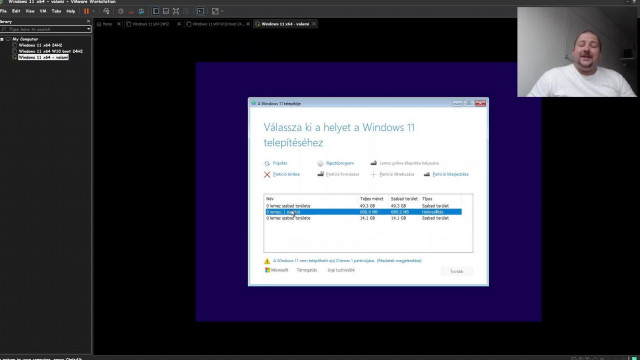Click the Illesztőprogram betöltése link

click(340, 163)
